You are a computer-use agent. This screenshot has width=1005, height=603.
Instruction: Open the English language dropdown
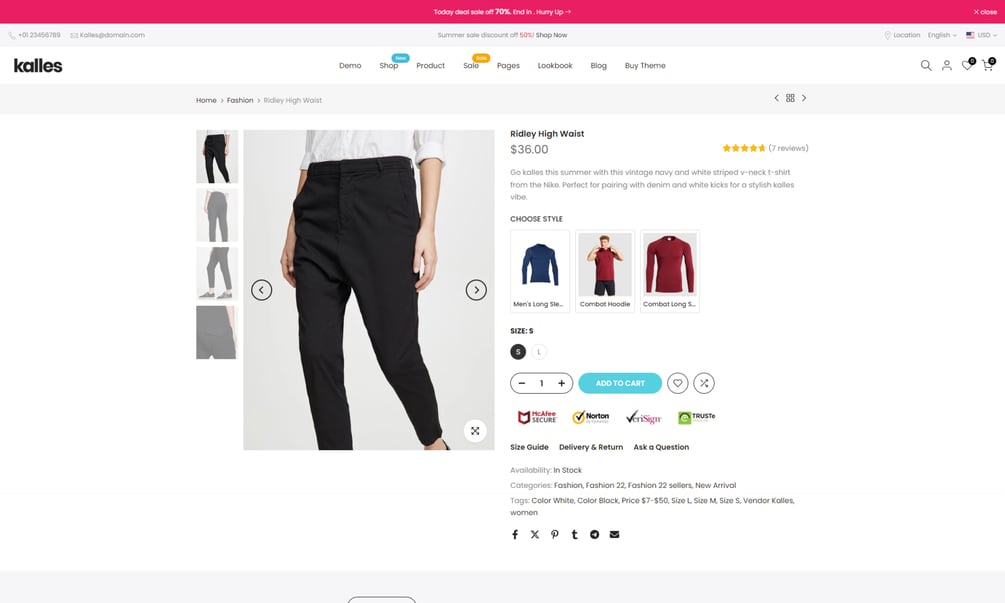tap(942, 35)
